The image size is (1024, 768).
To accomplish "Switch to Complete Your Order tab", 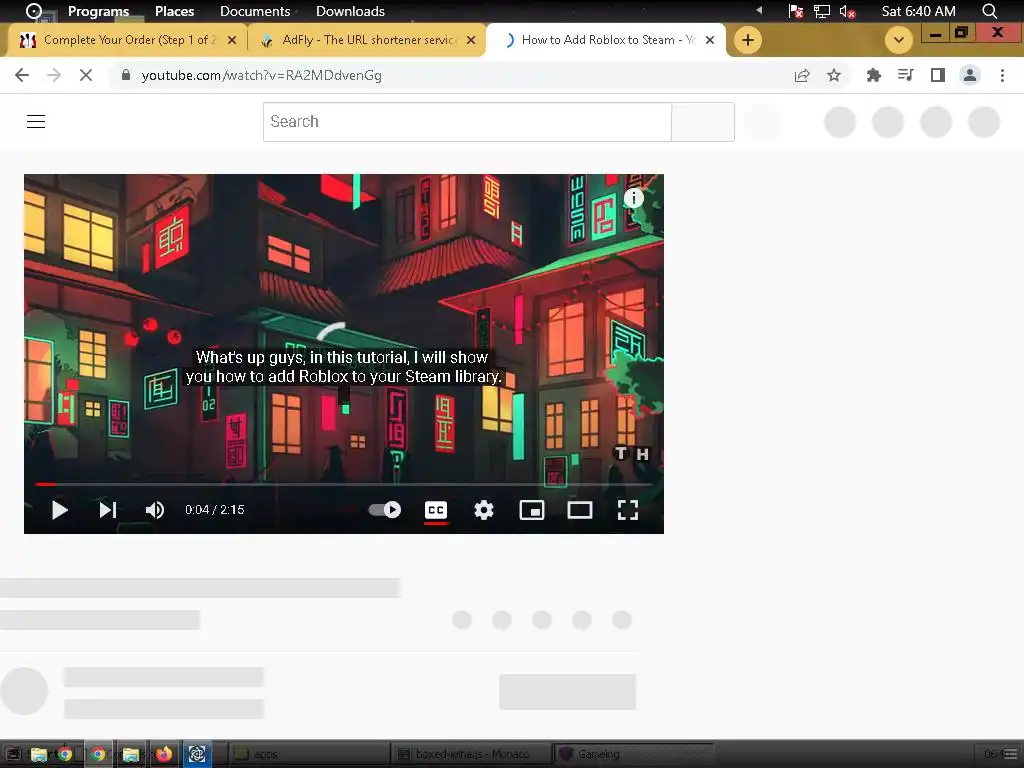I will click(x=127, y=40).
